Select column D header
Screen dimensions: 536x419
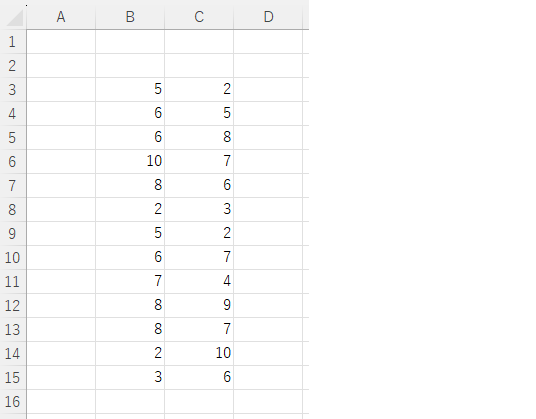[x=268, y=17]
